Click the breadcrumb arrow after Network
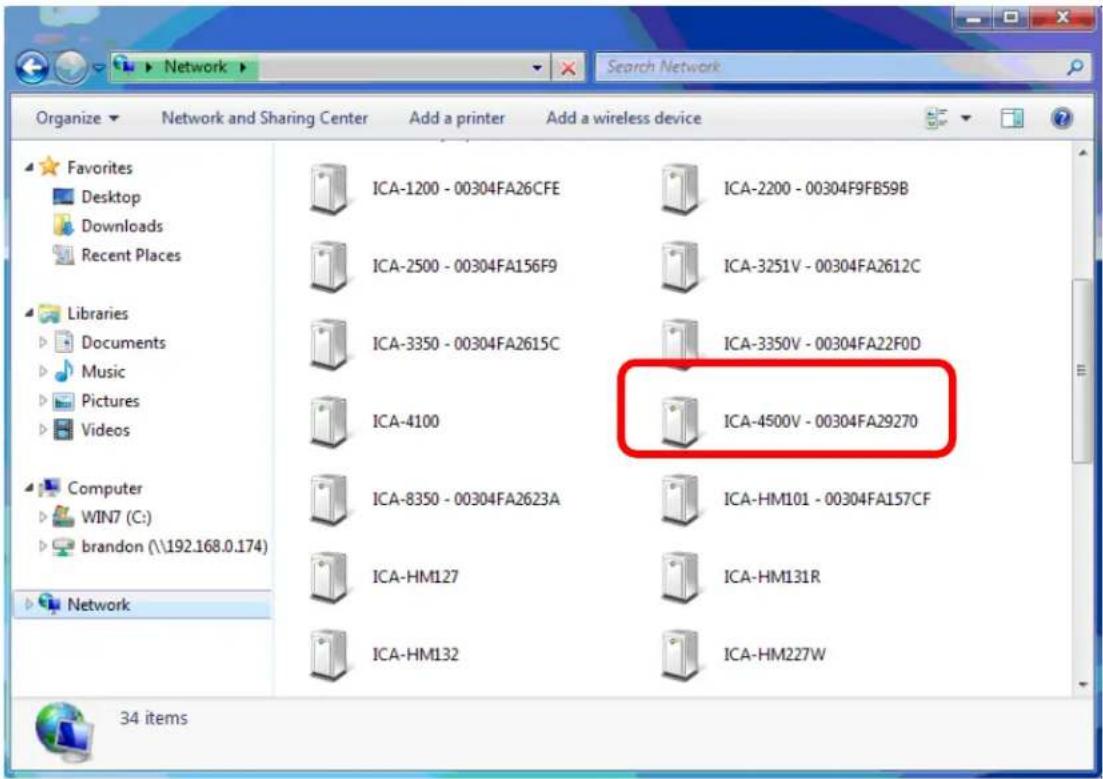This screenshot has width=1103, height=779. 243,68
